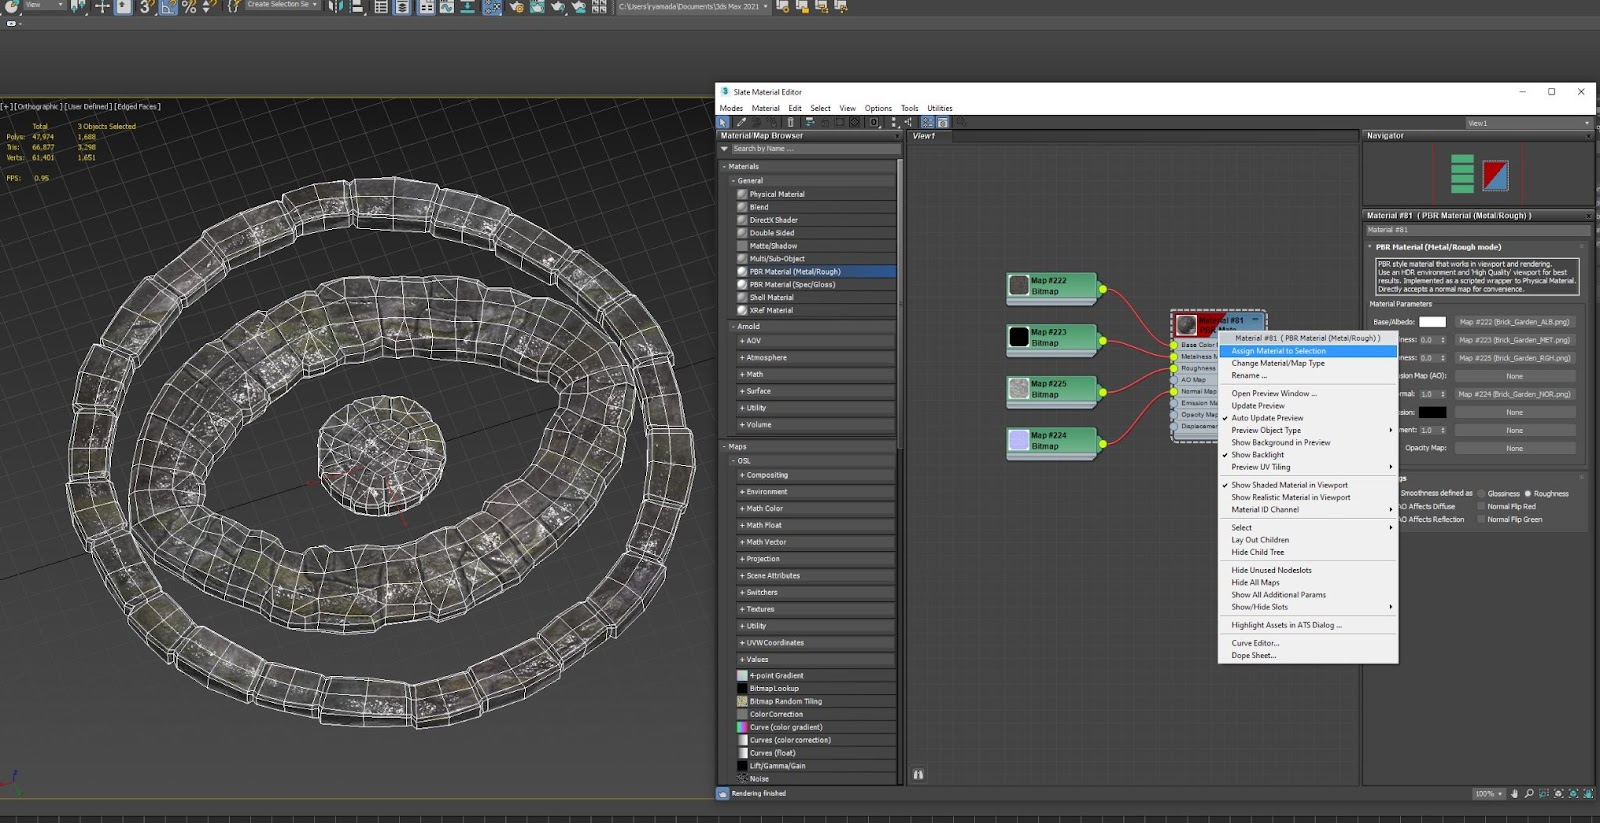The image size is (1600, 823).
Task: Click the teapot Render Setup icon
Action: pyautogui.click(x=516, y=7)
